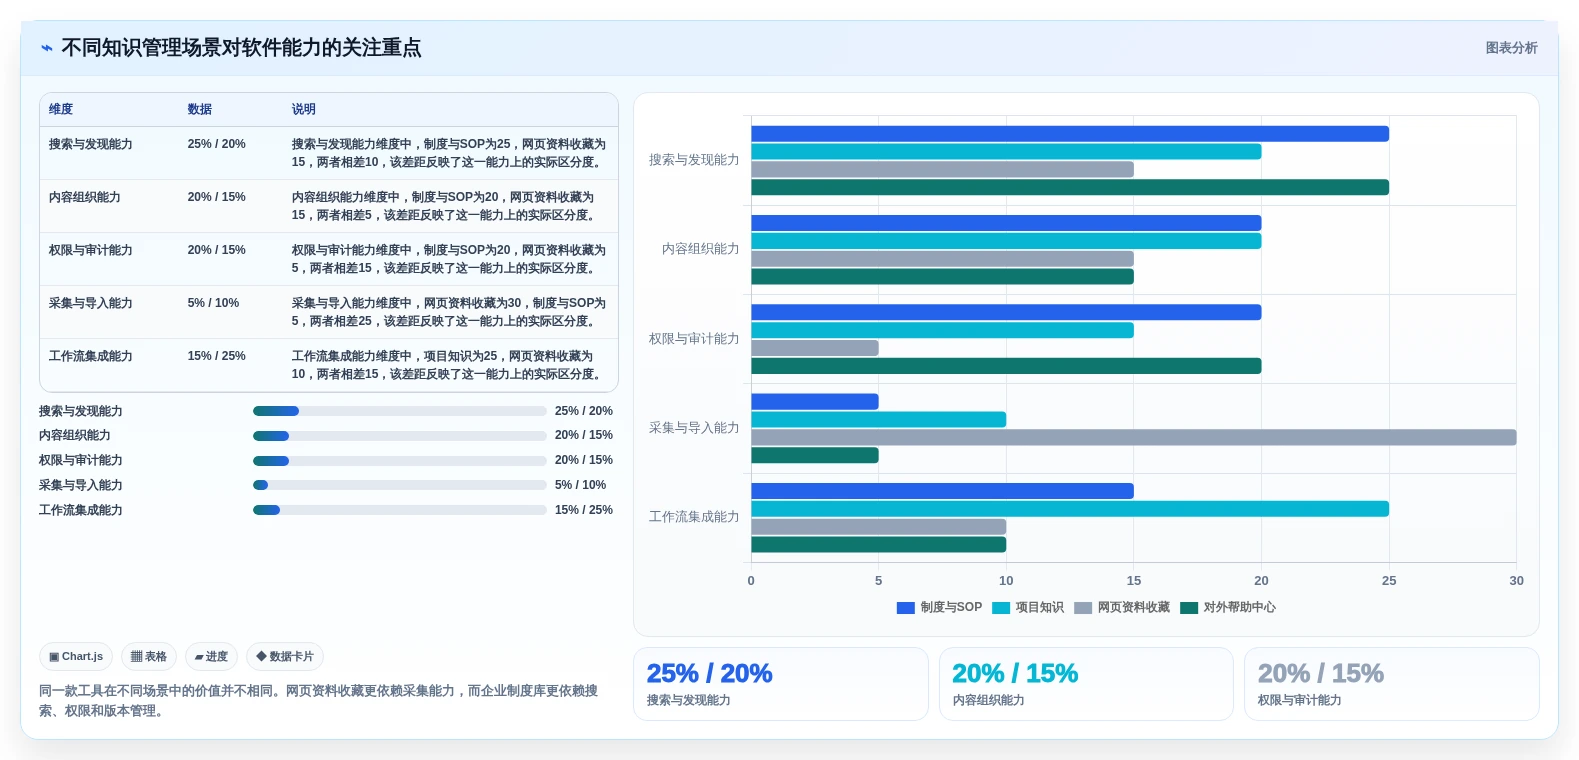Click the 权限与审计能力 chart axis label

tap(694, 339)
